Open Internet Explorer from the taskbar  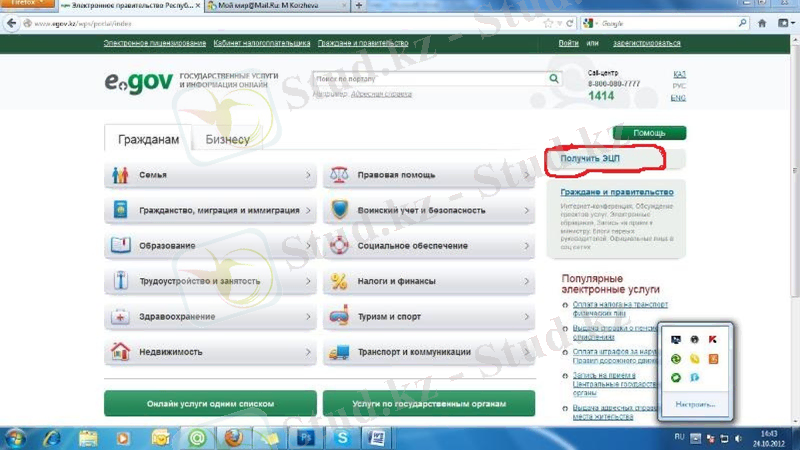[52, 438]
